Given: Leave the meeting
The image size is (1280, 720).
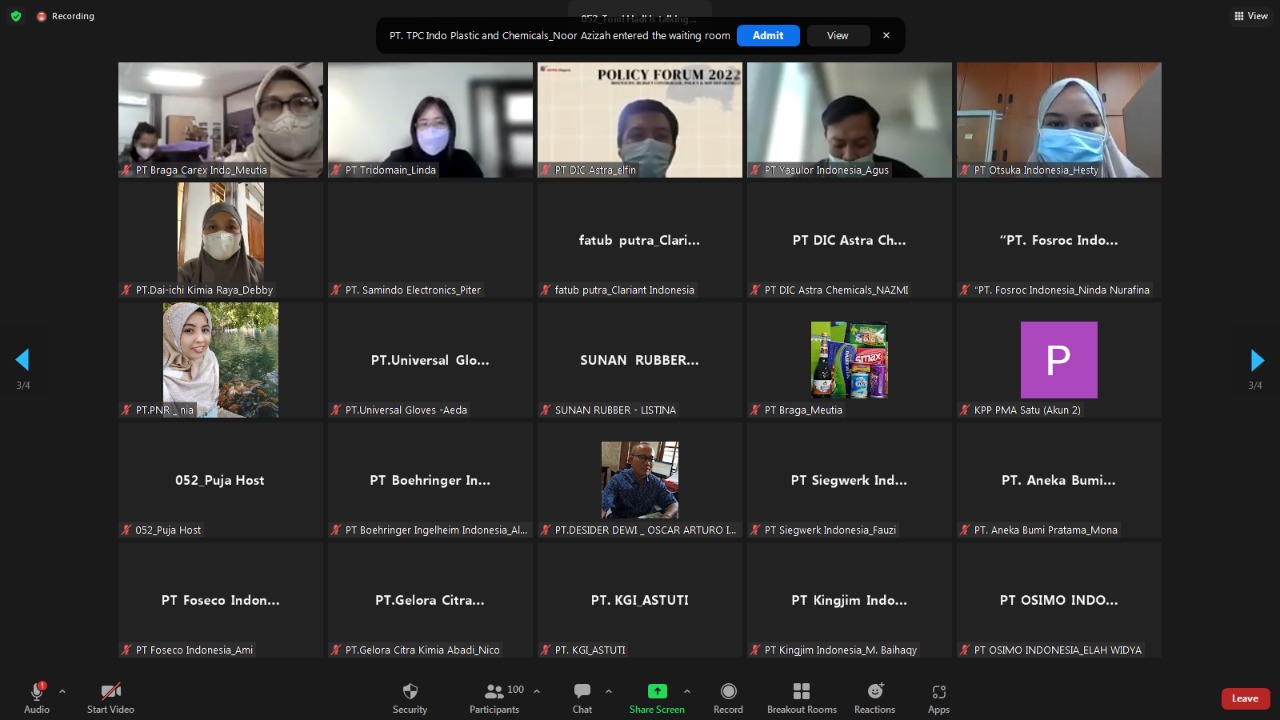Looking at the screenshot, I should (1245, 698).
